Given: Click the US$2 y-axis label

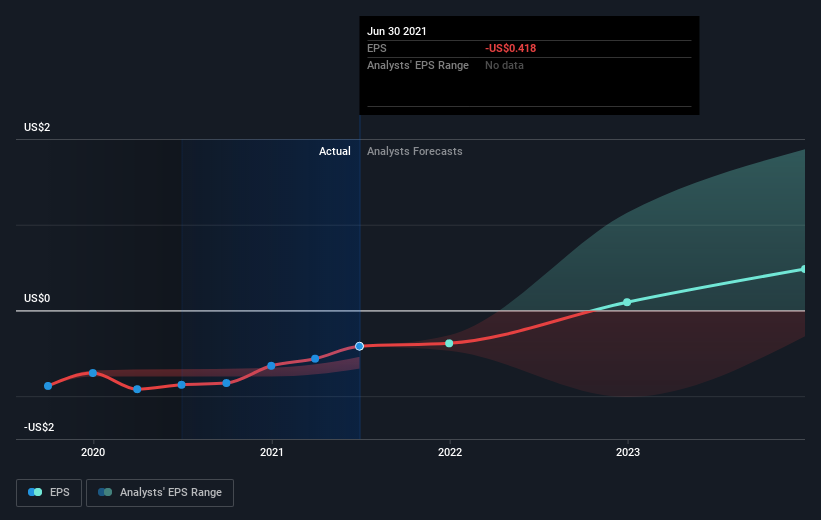Looking at the screenshot, I should 37,127.
